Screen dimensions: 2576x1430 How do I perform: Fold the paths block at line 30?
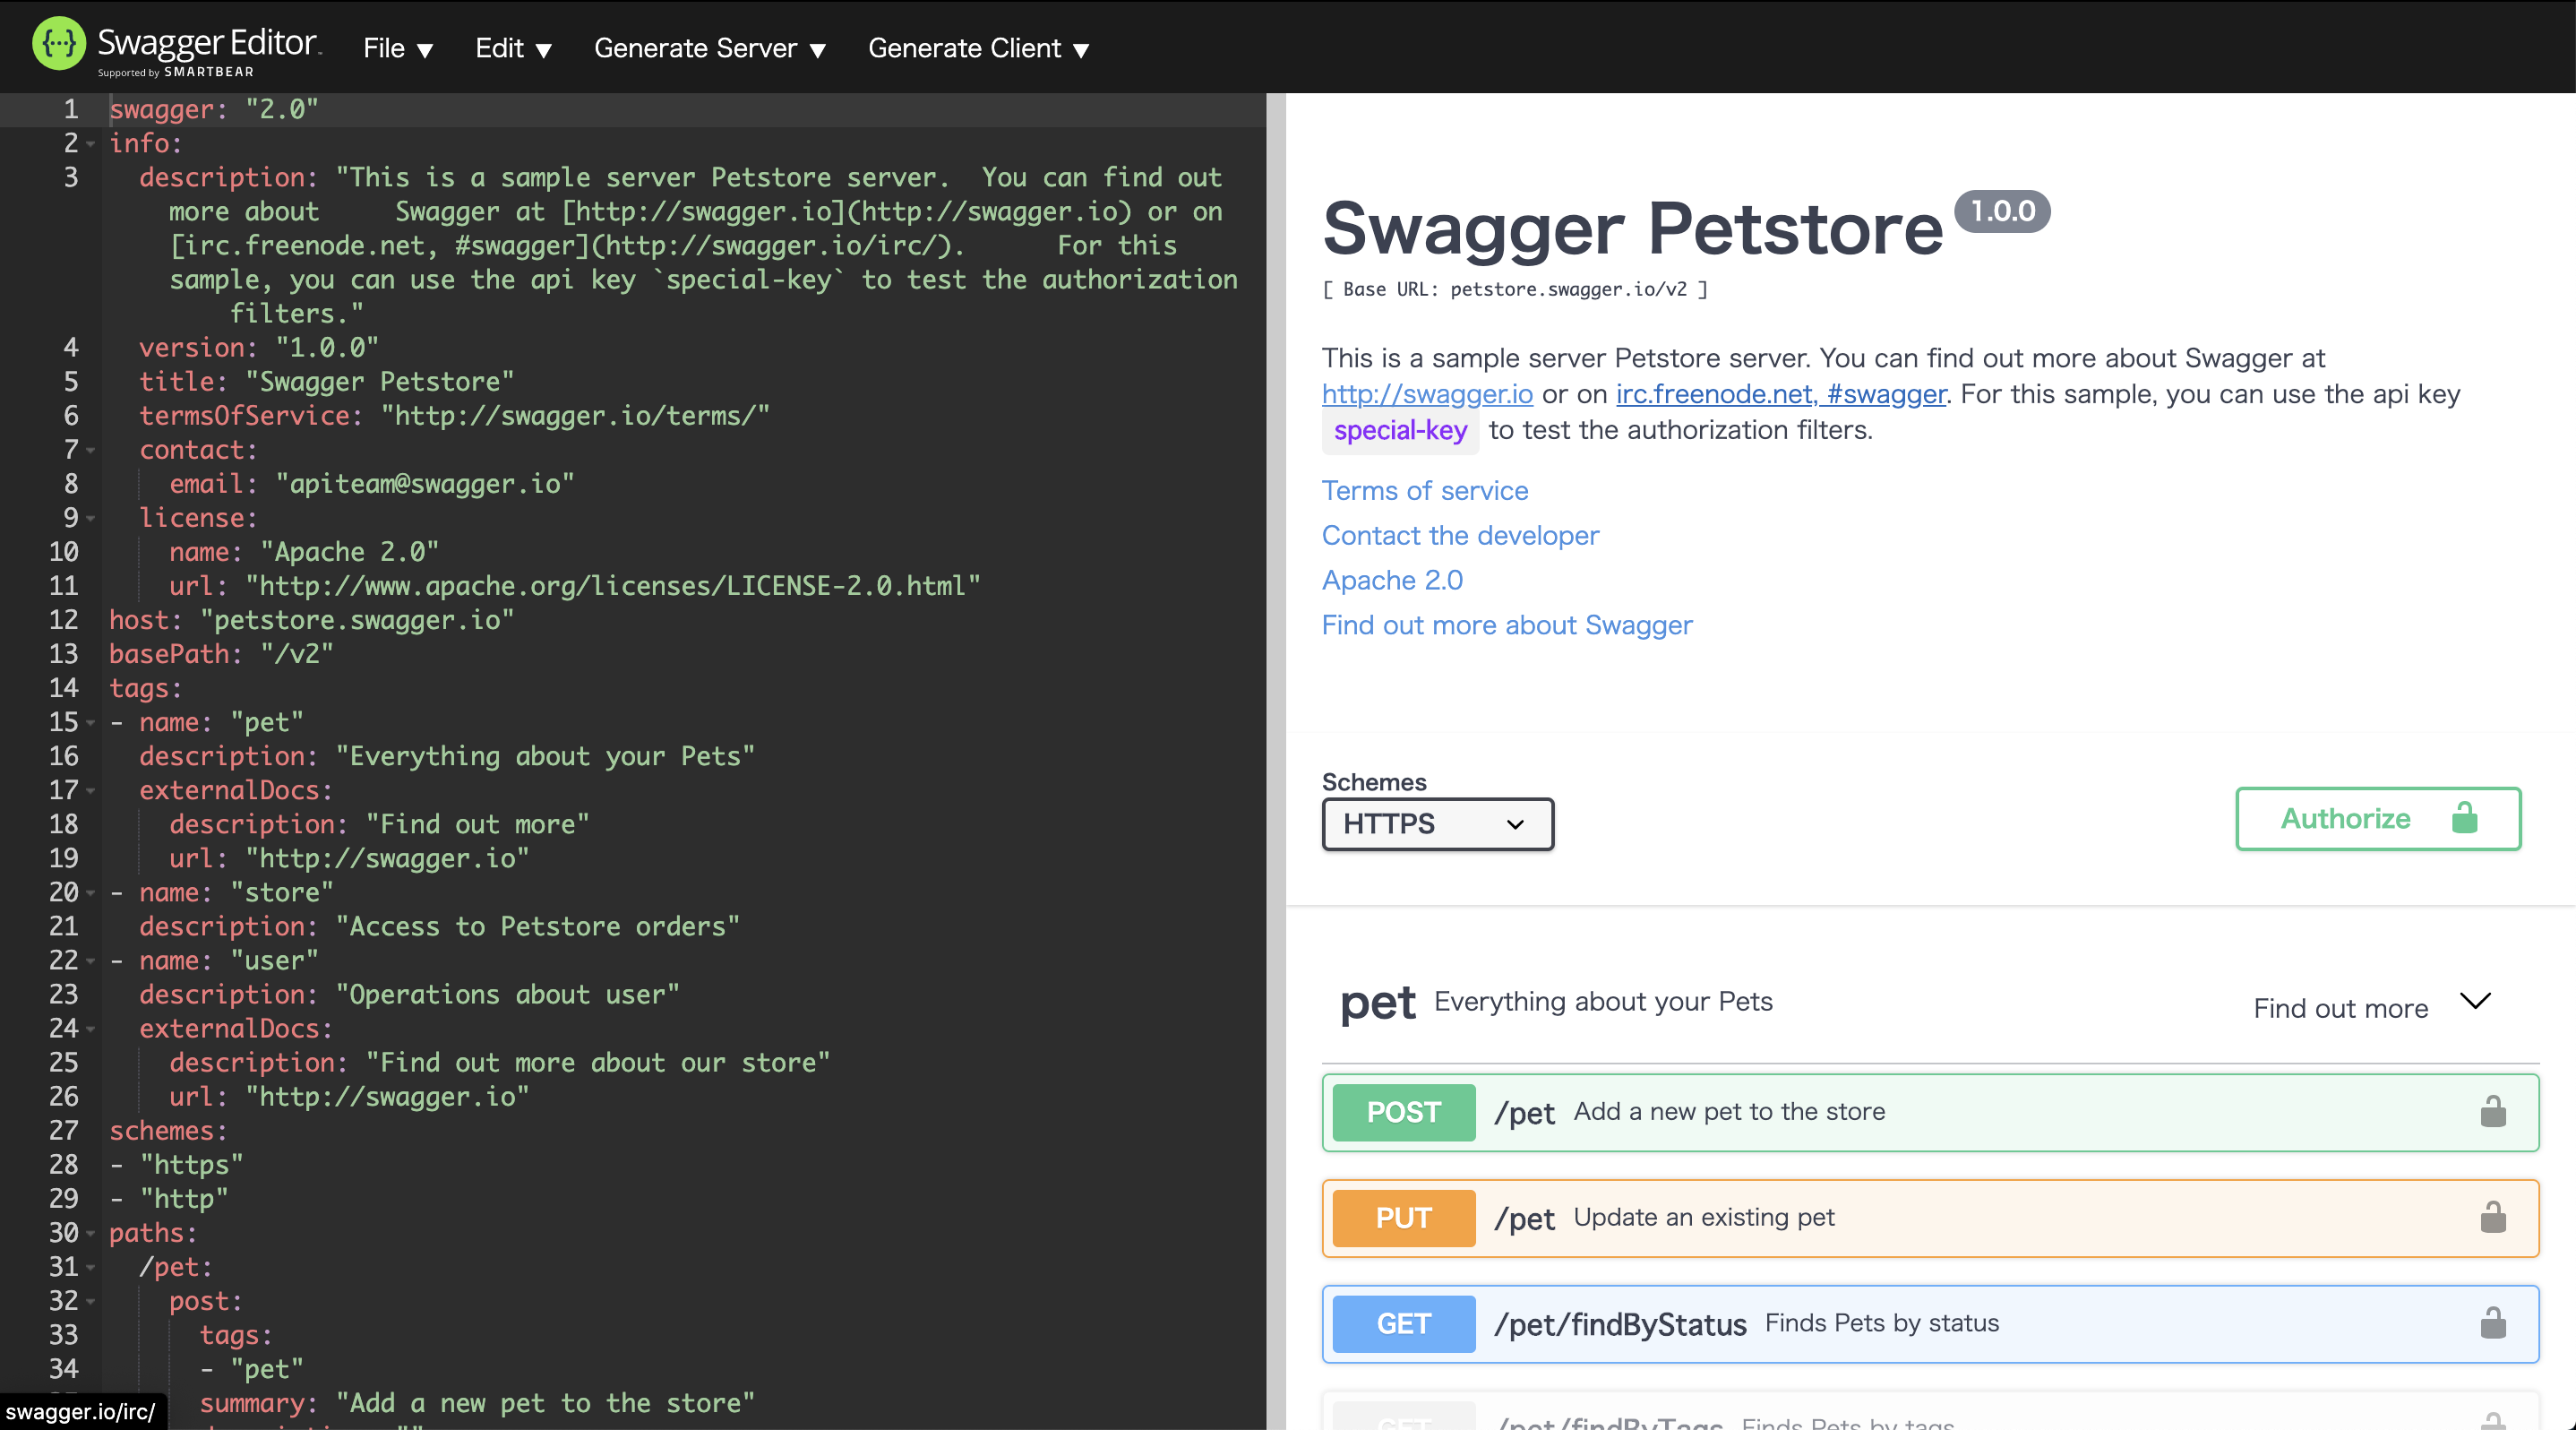click(x=91, y=1233)
